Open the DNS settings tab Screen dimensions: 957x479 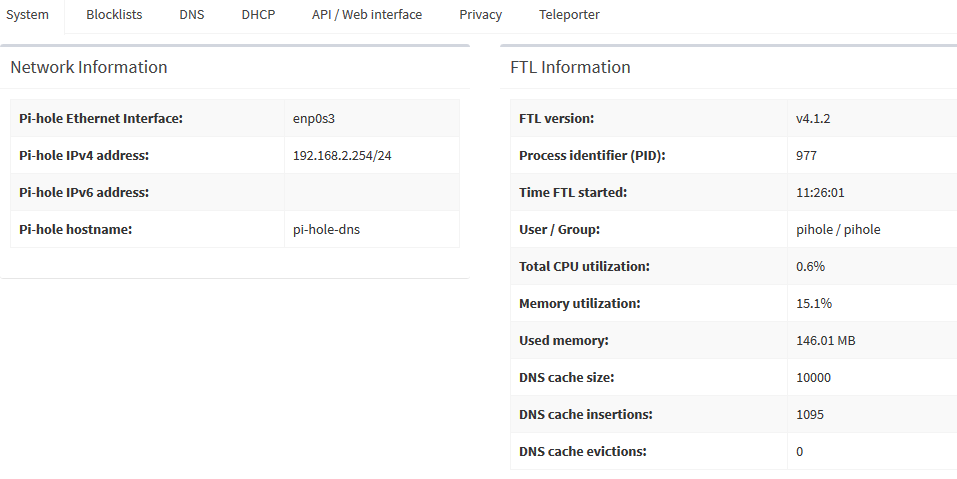192,15
